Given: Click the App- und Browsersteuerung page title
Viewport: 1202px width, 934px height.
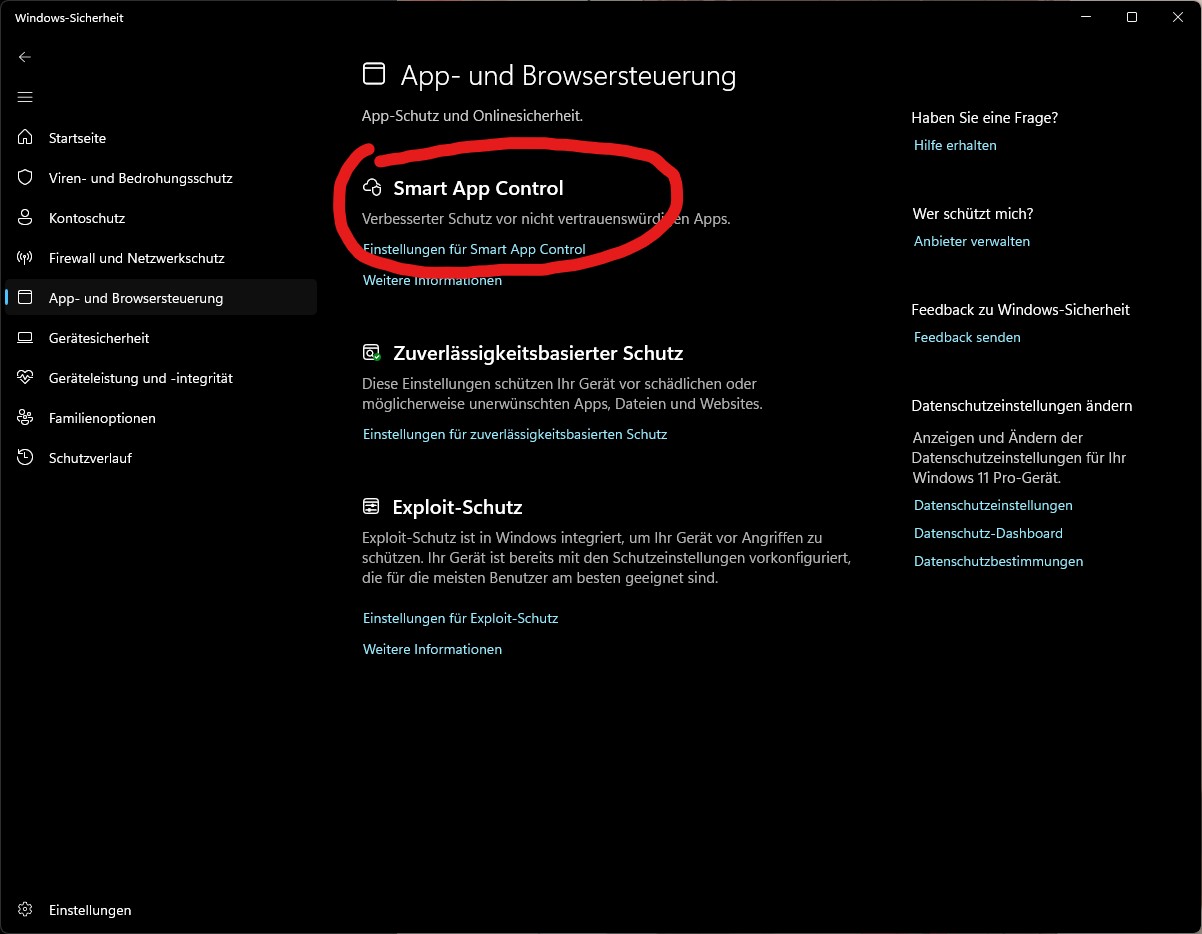Looking at the screenshot, I should [x=568, y=75].
